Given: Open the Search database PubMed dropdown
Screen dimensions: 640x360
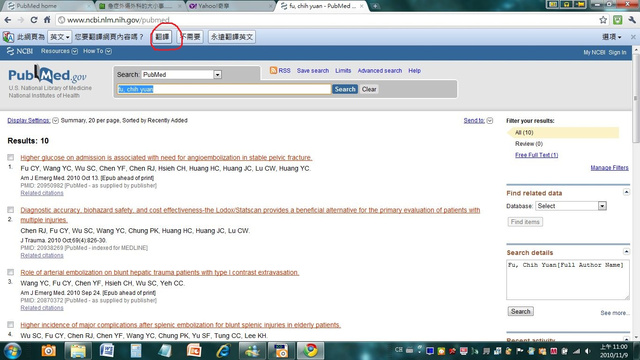Looking at the screenshot, I should pyautogui.click(x=181, y=74).
